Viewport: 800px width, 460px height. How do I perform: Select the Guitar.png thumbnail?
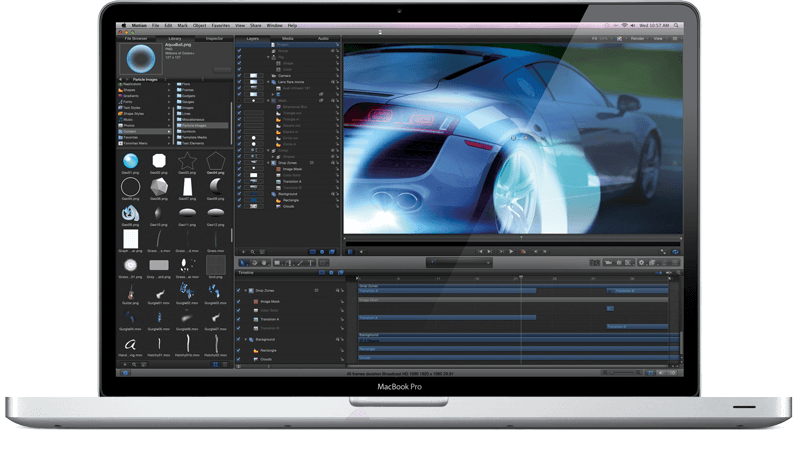click(131, 292)
